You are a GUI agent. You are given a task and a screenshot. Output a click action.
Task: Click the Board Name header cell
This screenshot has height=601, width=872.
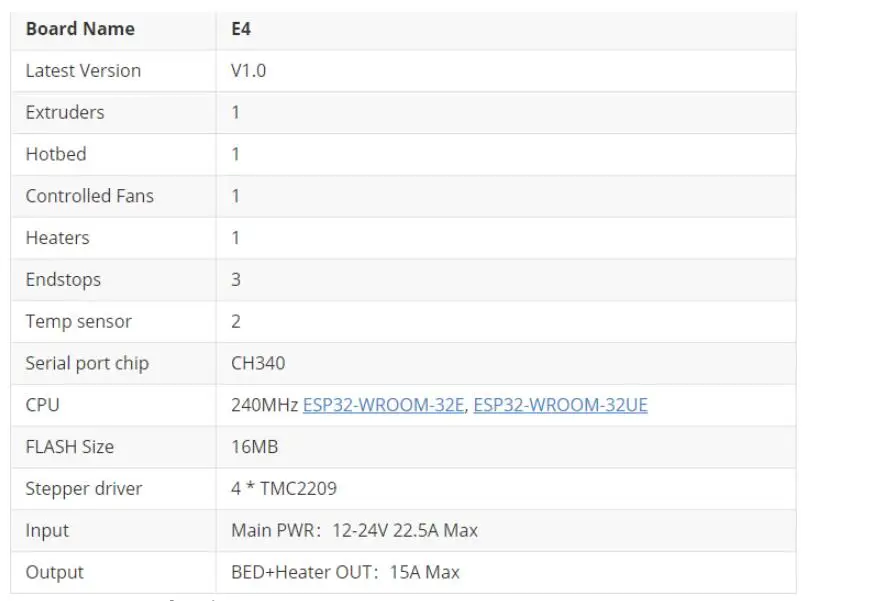point(80,29)
